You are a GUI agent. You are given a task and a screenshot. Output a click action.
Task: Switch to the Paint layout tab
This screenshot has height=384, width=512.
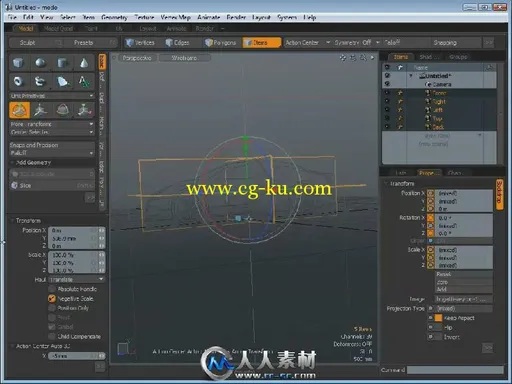(x=91, y=29)
